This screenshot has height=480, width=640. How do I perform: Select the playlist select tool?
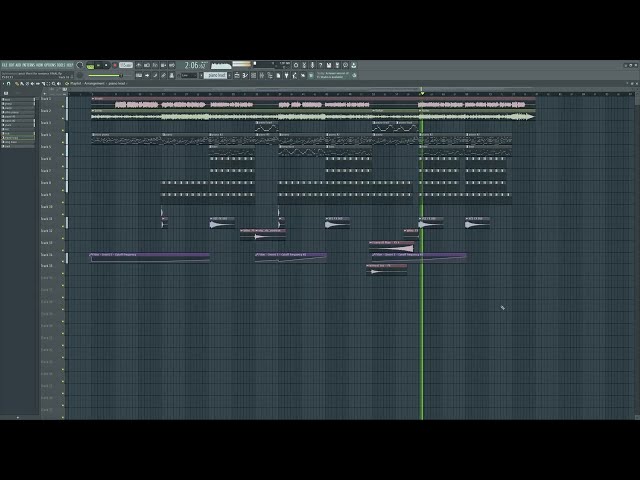49,83
